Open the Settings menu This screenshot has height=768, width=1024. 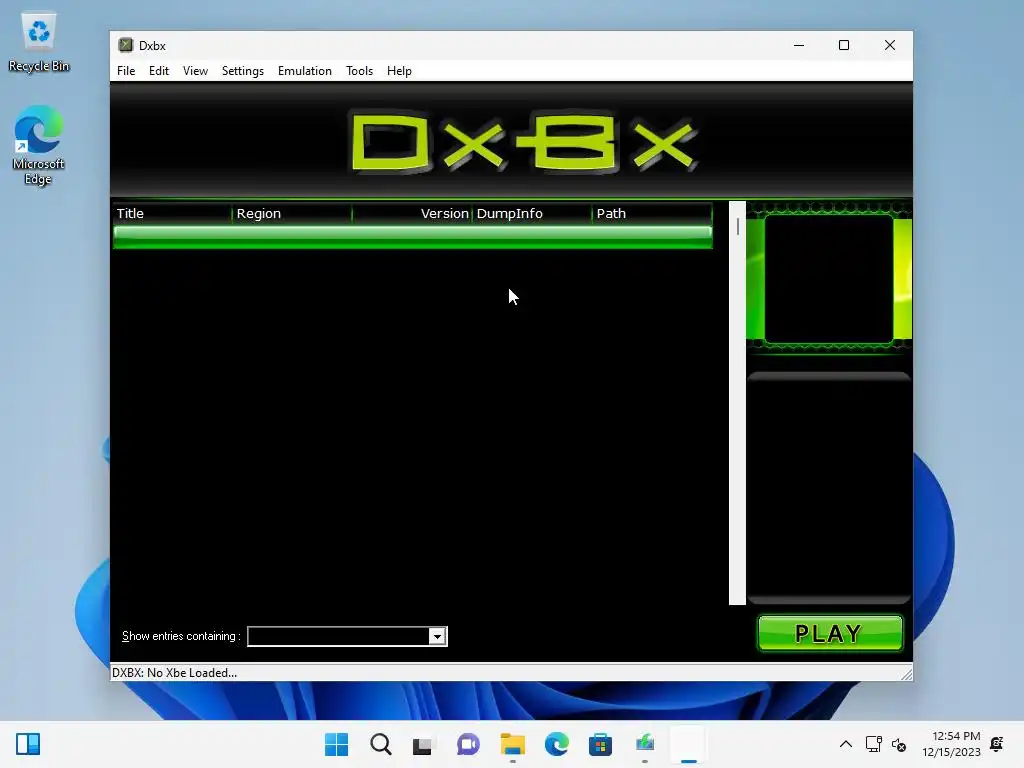[242, 71]
